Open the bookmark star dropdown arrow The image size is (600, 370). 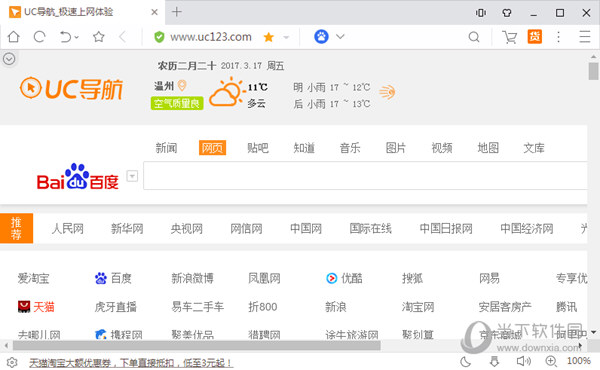pos(286,37)
